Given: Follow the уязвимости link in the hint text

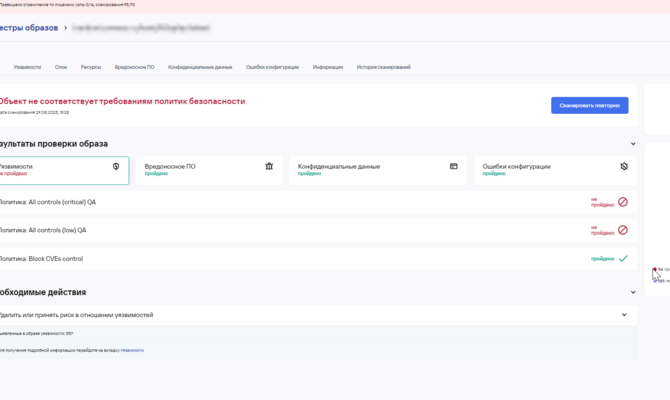Looking at the screenshot, I should click(x=132, y=350).
